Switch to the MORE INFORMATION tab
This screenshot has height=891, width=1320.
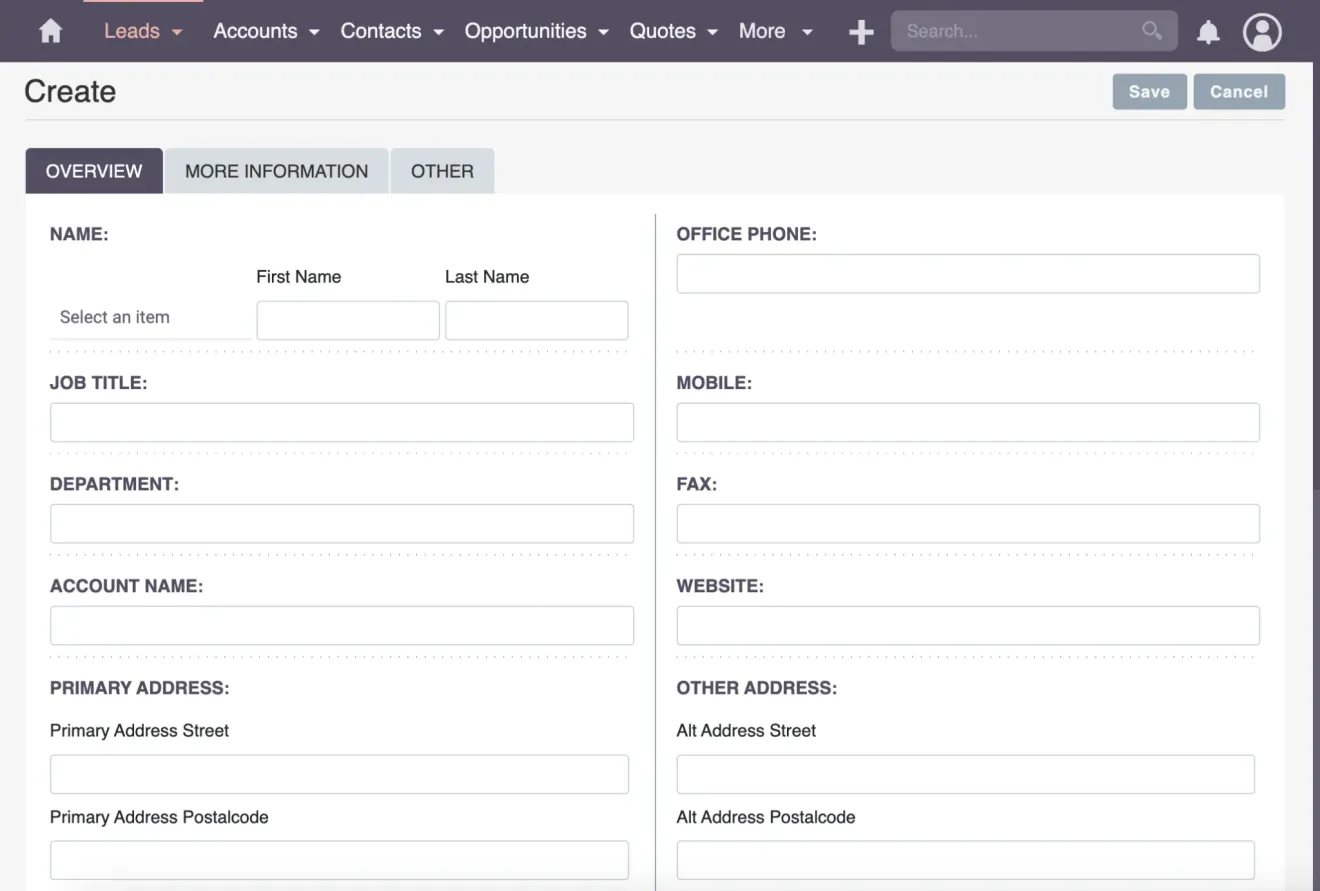pyautogui.click(x=276, y=171)
